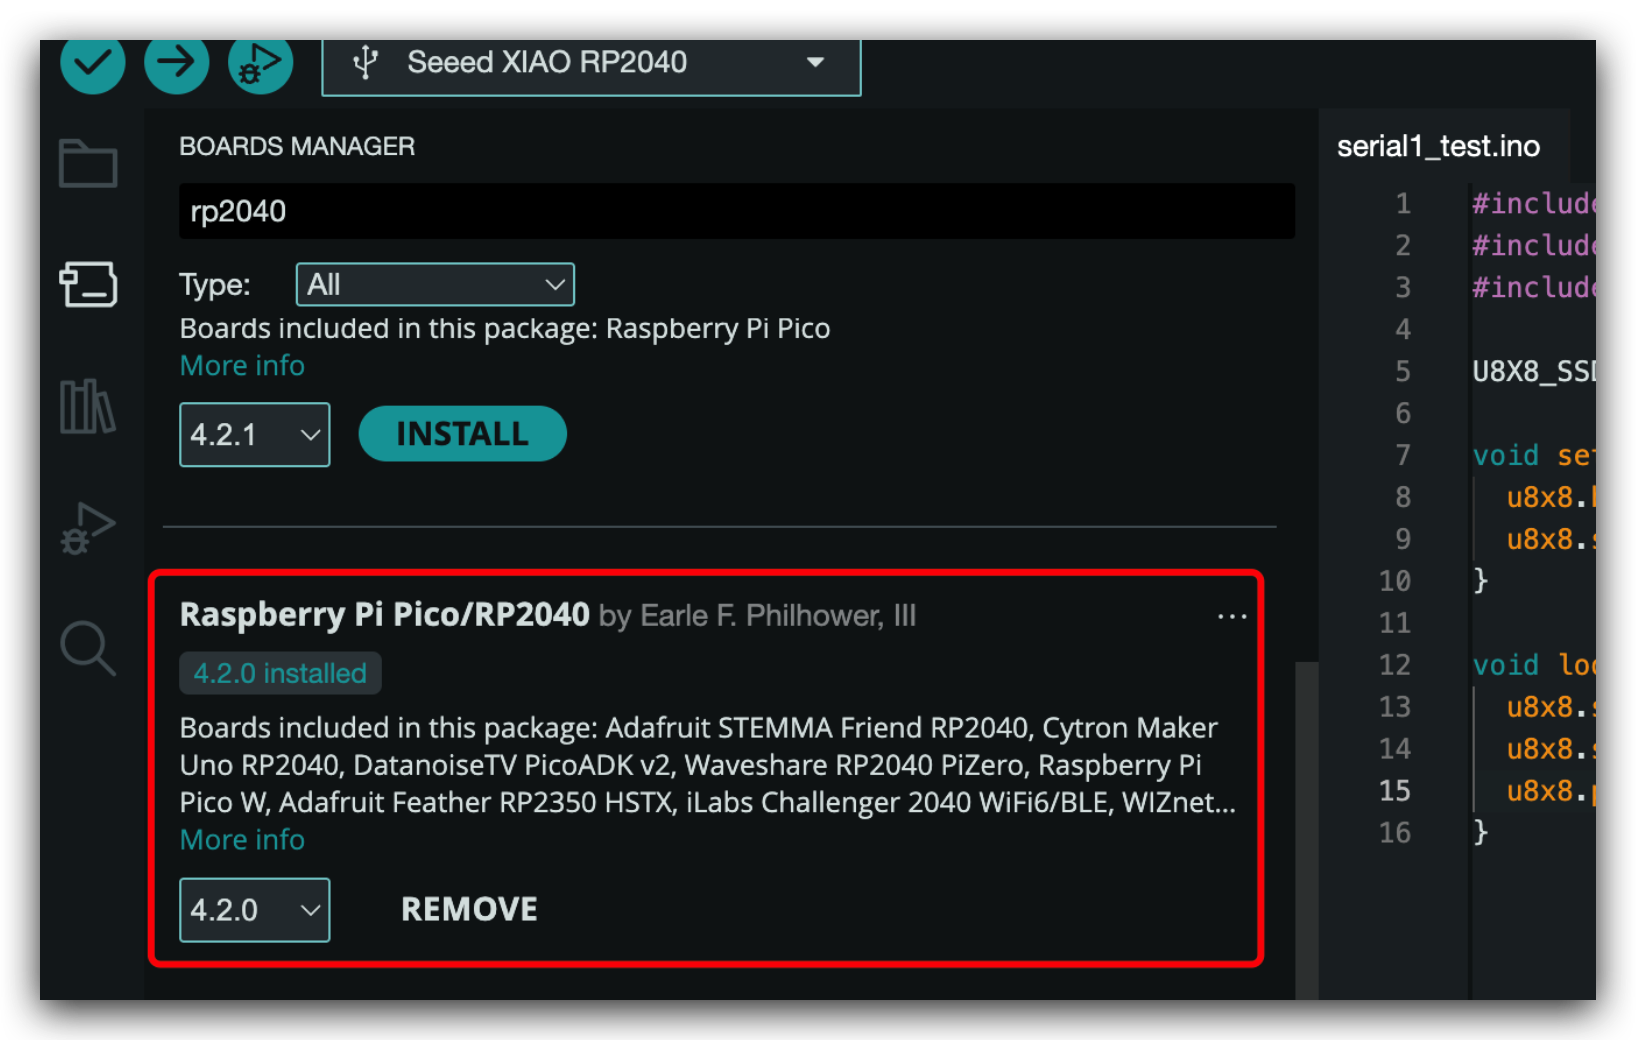Click the Upload arrow button

[x=177, y=63]
